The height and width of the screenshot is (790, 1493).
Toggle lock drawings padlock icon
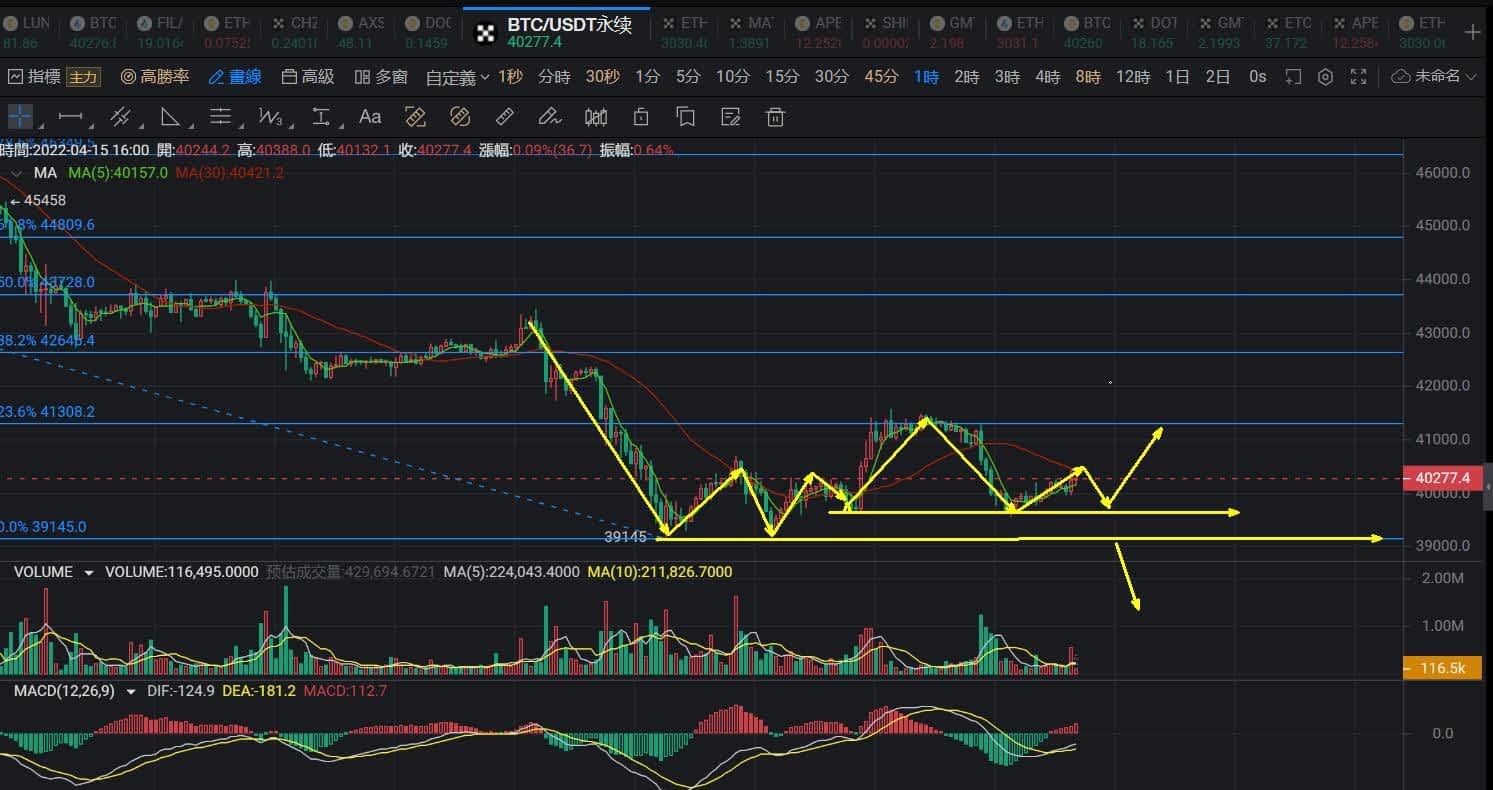pyautogui.click(x=641, y=117)
